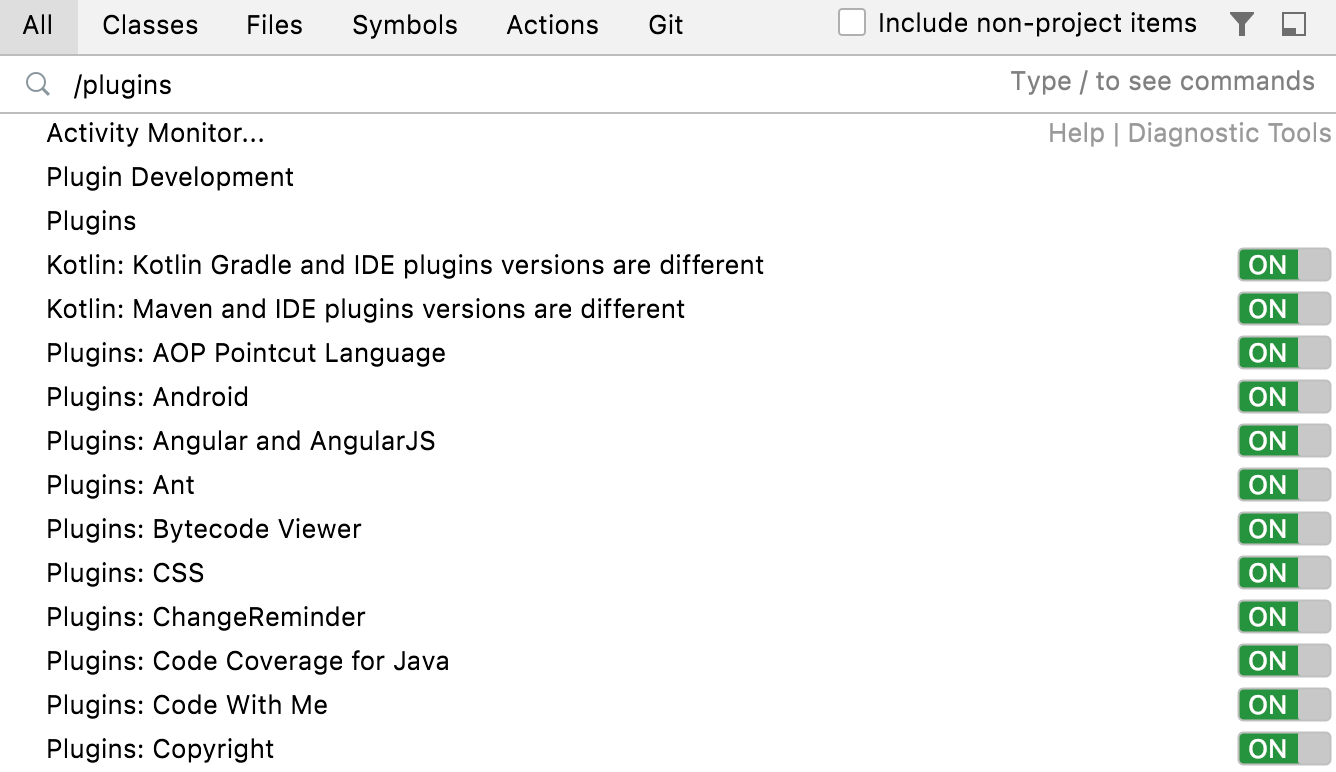The height and width of the screenshot is (772, 1336).
Task: Open the Files tab
Action: click(274, 25)
